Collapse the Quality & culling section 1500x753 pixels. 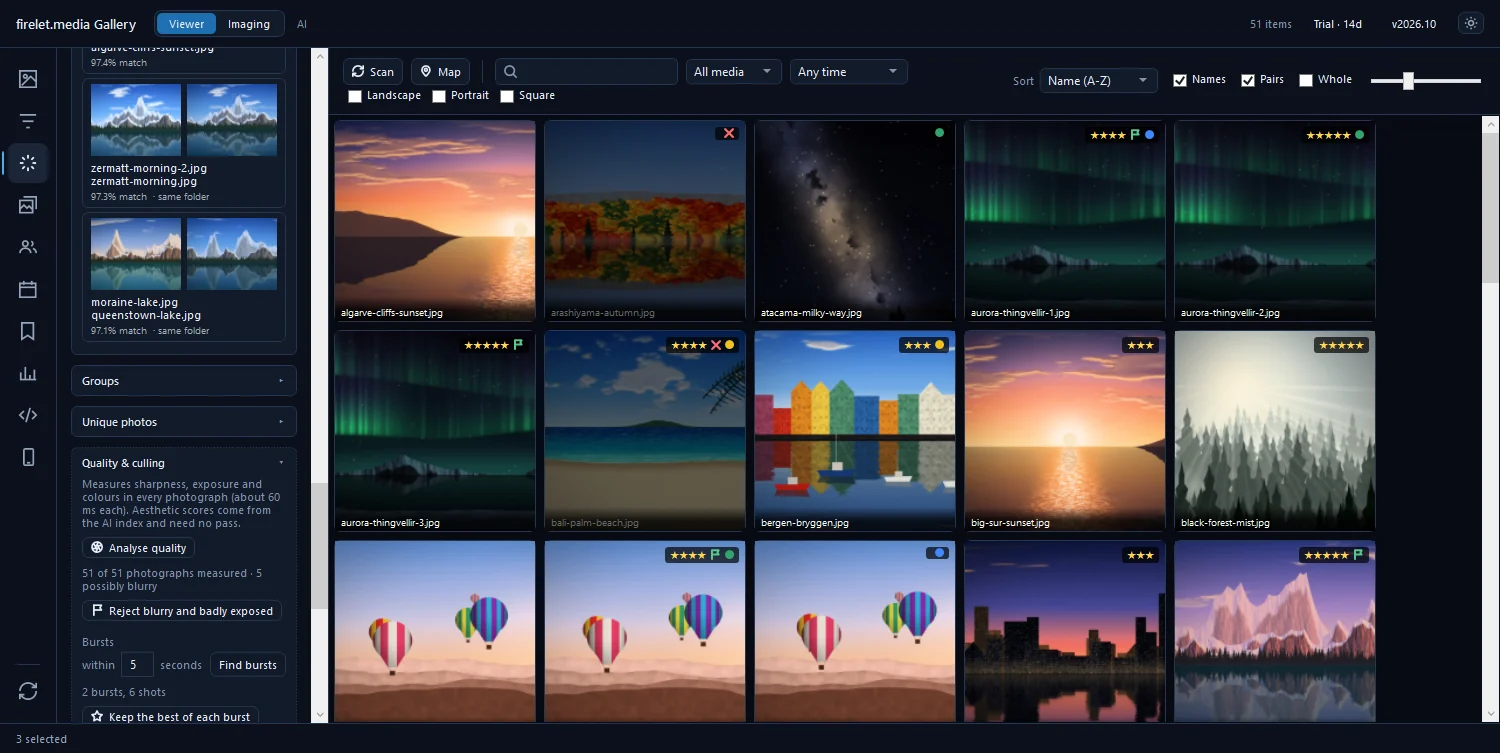[x=184, y=463]
